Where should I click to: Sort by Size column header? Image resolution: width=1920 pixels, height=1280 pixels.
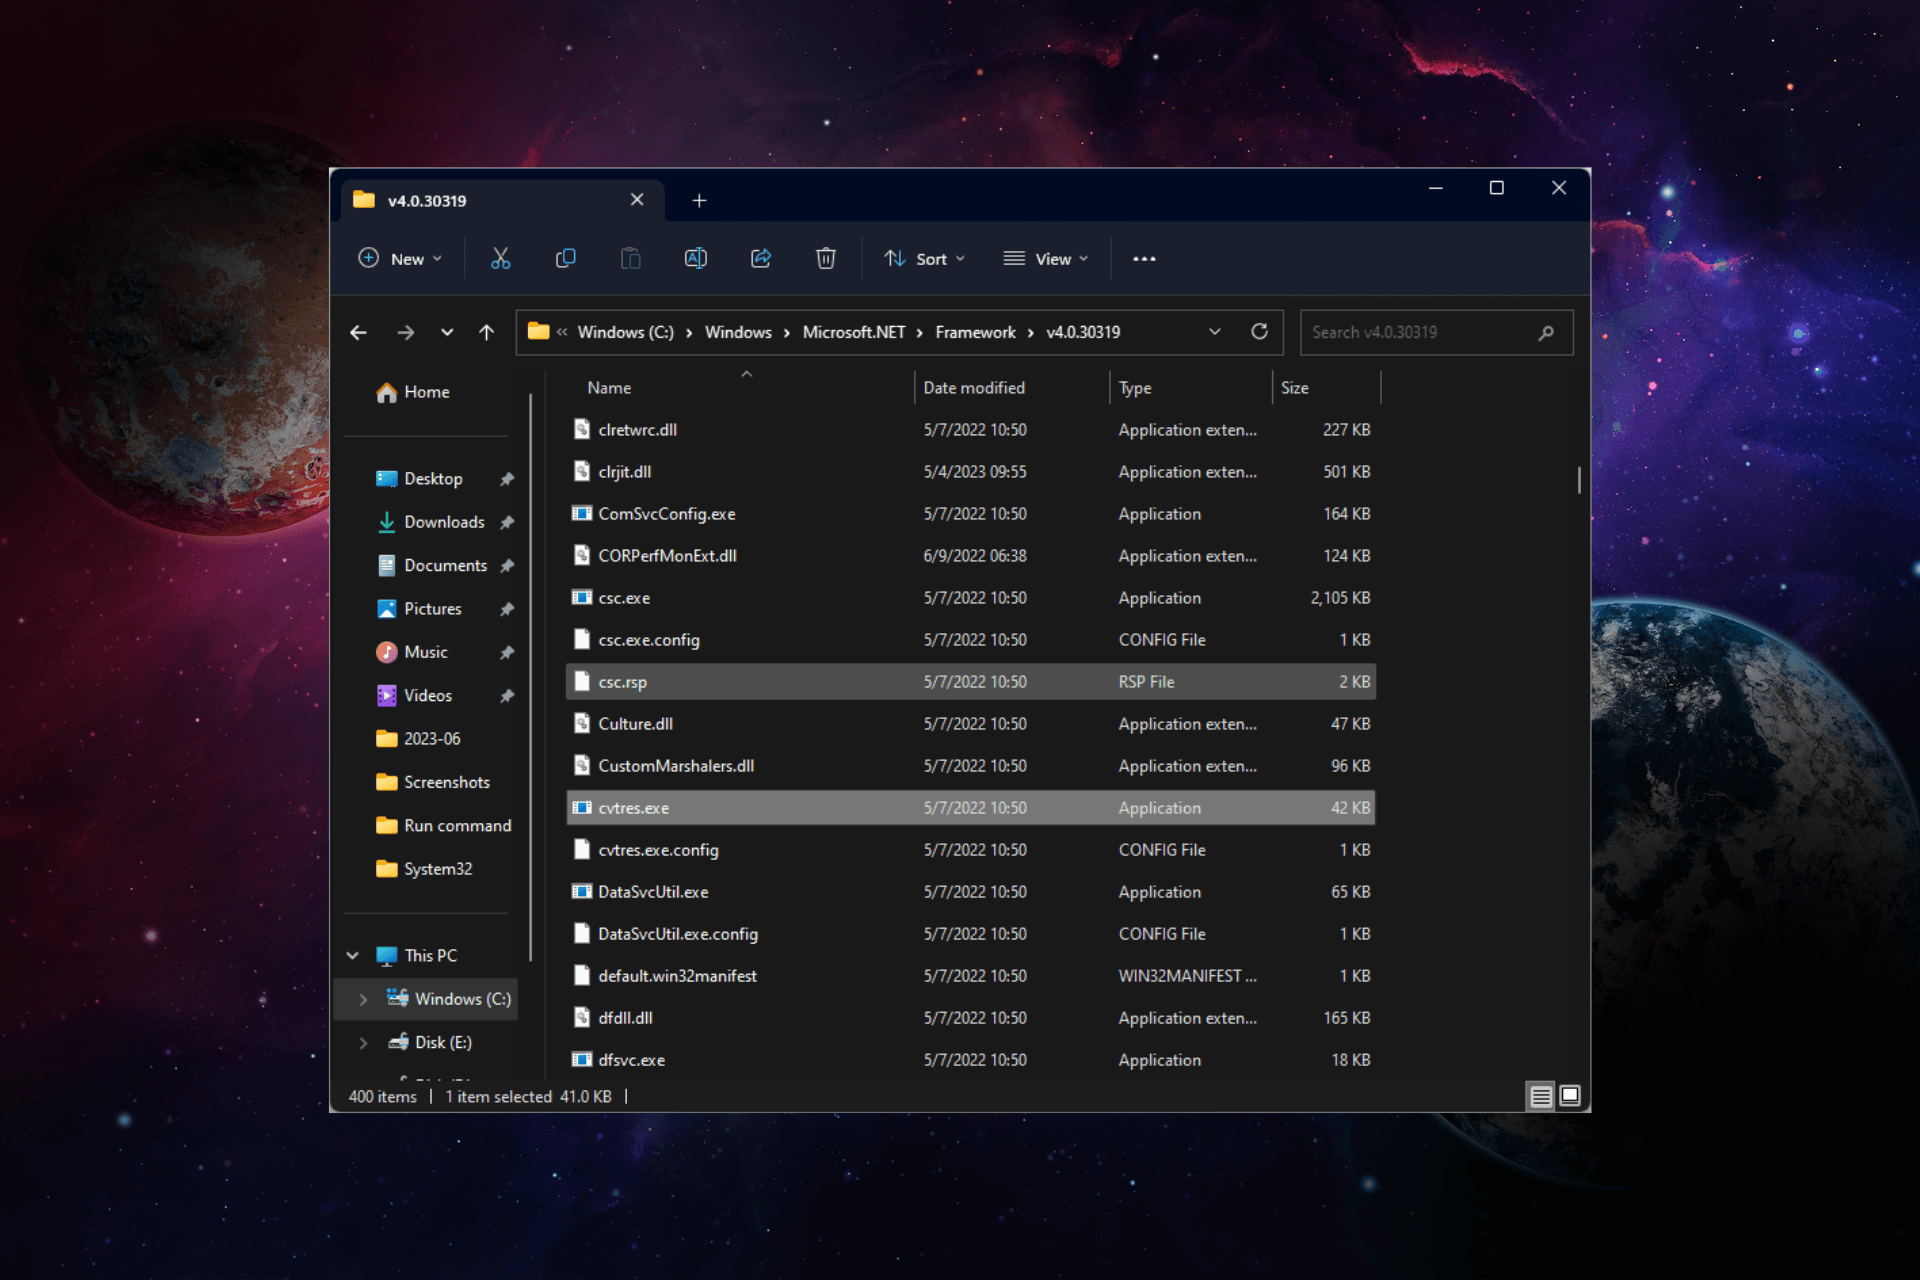(1326, 388)
